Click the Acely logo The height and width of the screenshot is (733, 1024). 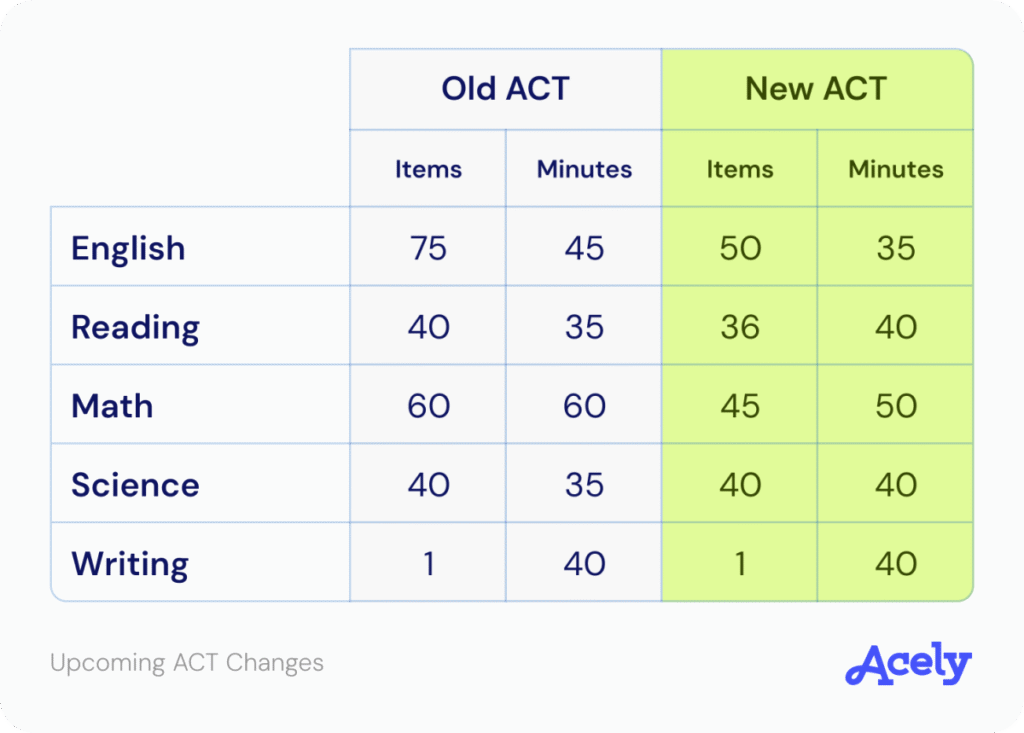[908, 665]
